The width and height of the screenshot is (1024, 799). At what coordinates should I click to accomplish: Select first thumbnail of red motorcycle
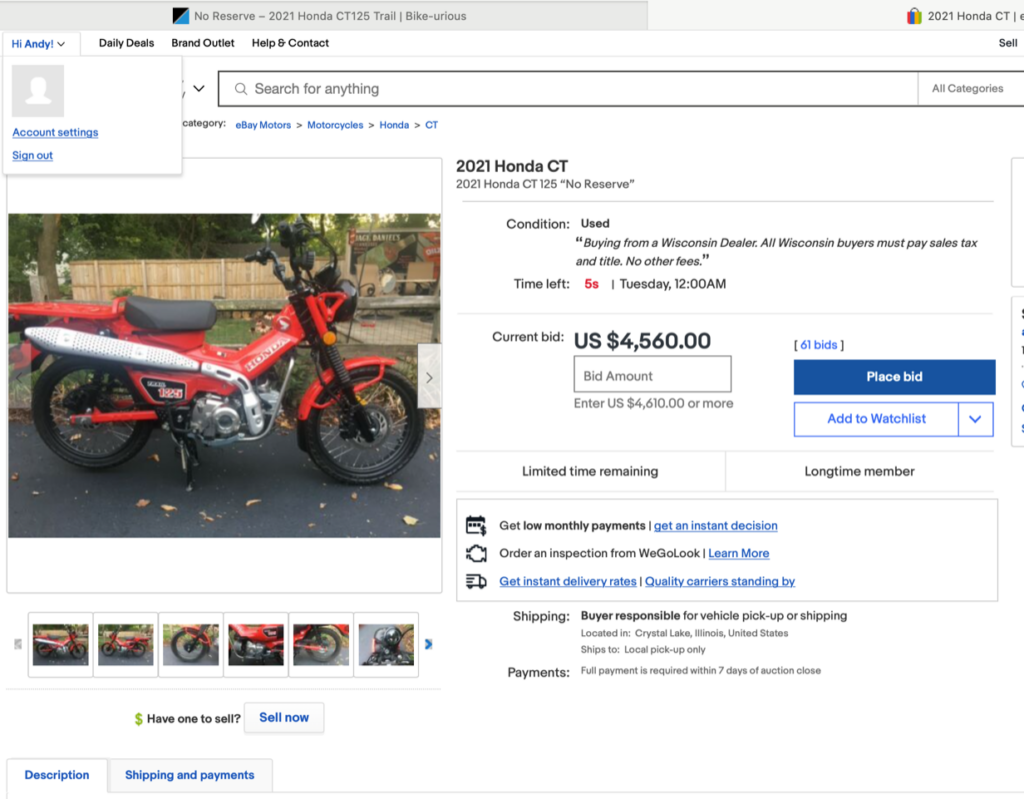point(61,645)
